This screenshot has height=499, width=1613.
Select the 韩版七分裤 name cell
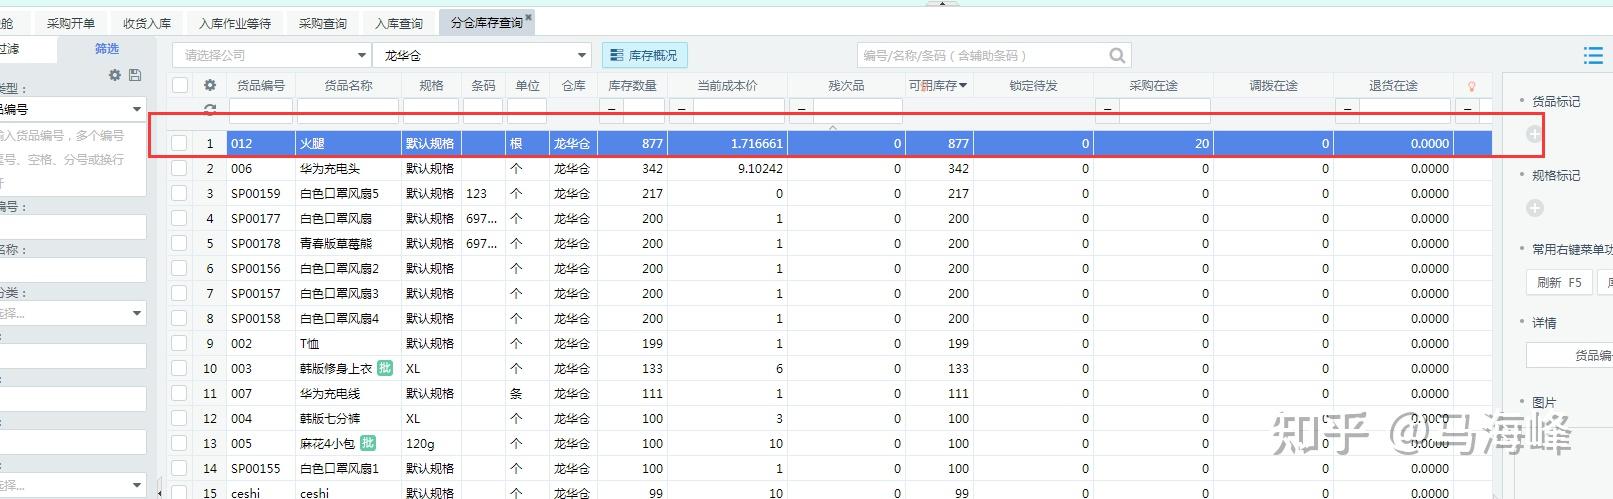[348, 419]
